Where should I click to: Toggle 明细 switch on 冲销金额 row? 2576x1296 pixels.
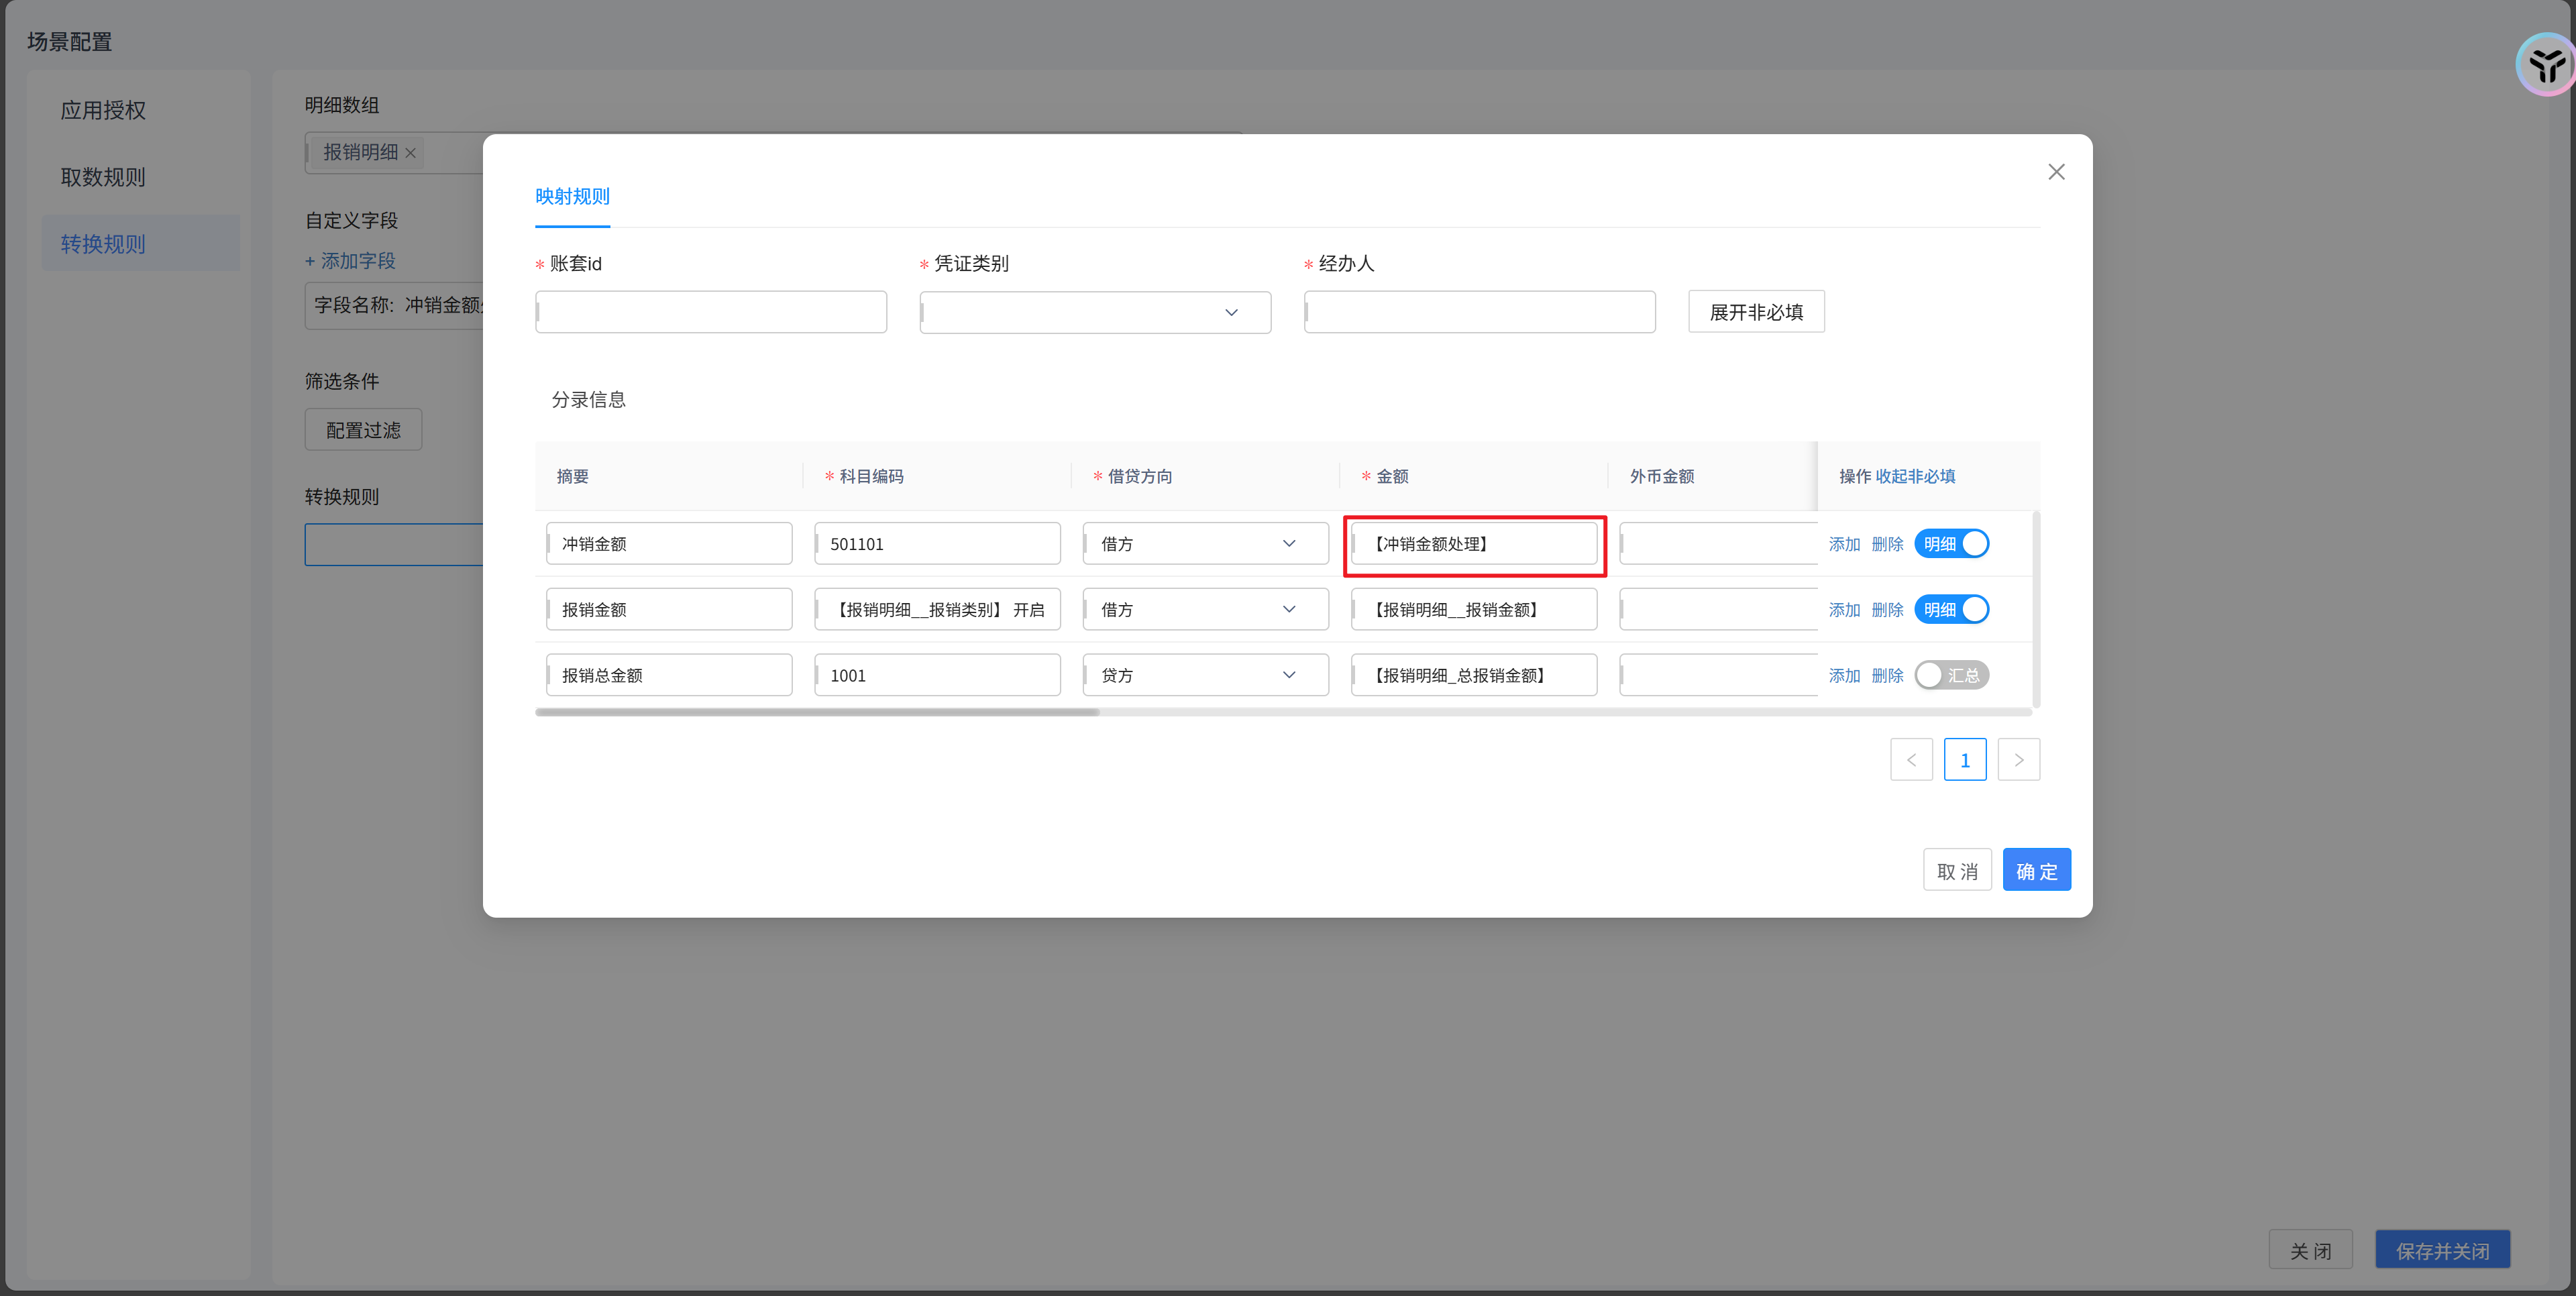point(1951,544)
